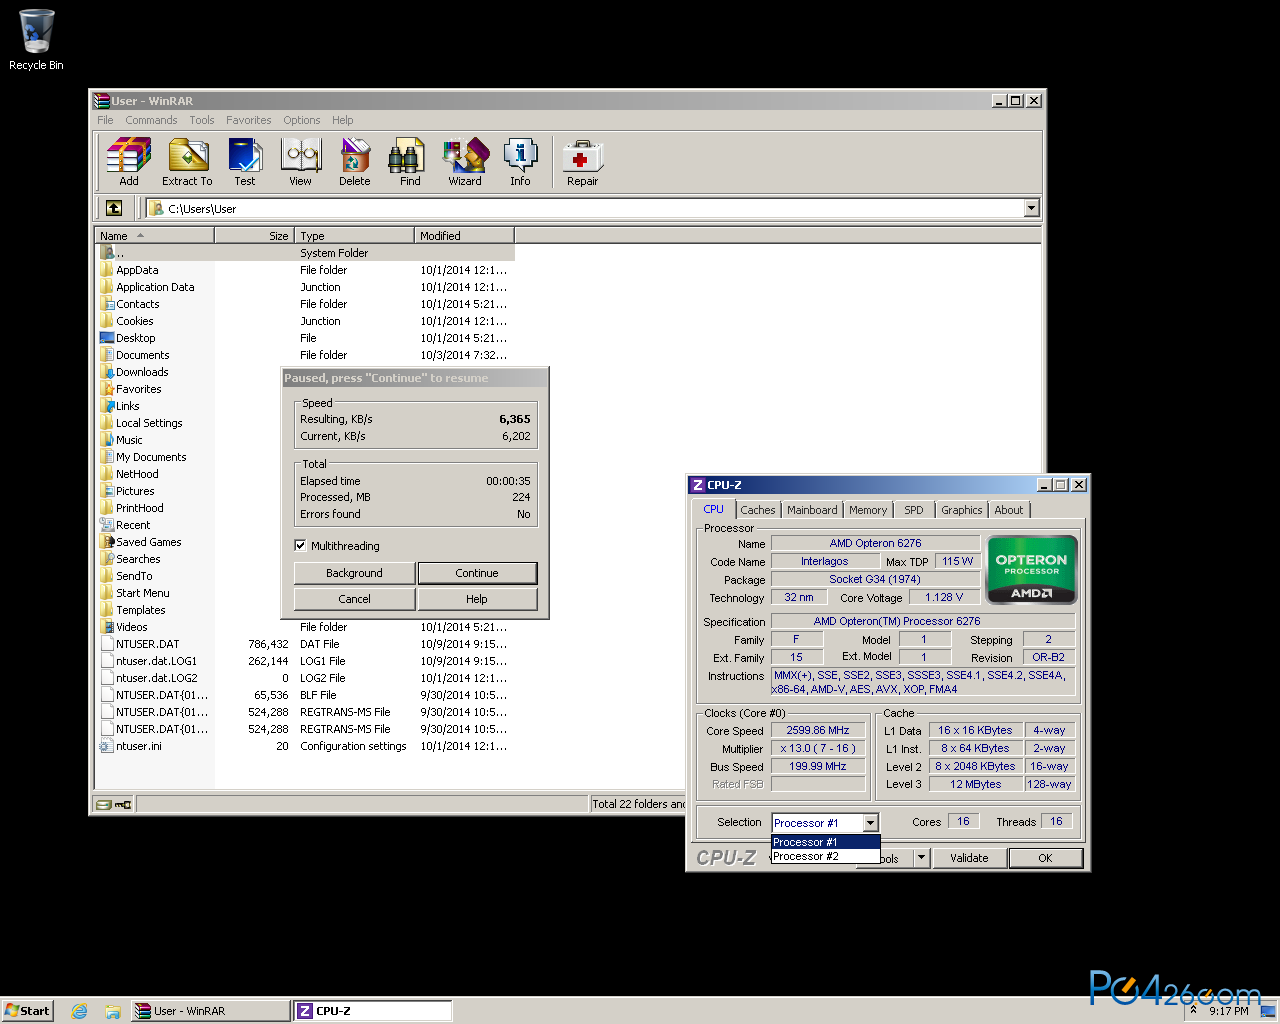The image size is (1280, 1024).
Task: Sort by the Type column header
Action: [x=354, y=236]
